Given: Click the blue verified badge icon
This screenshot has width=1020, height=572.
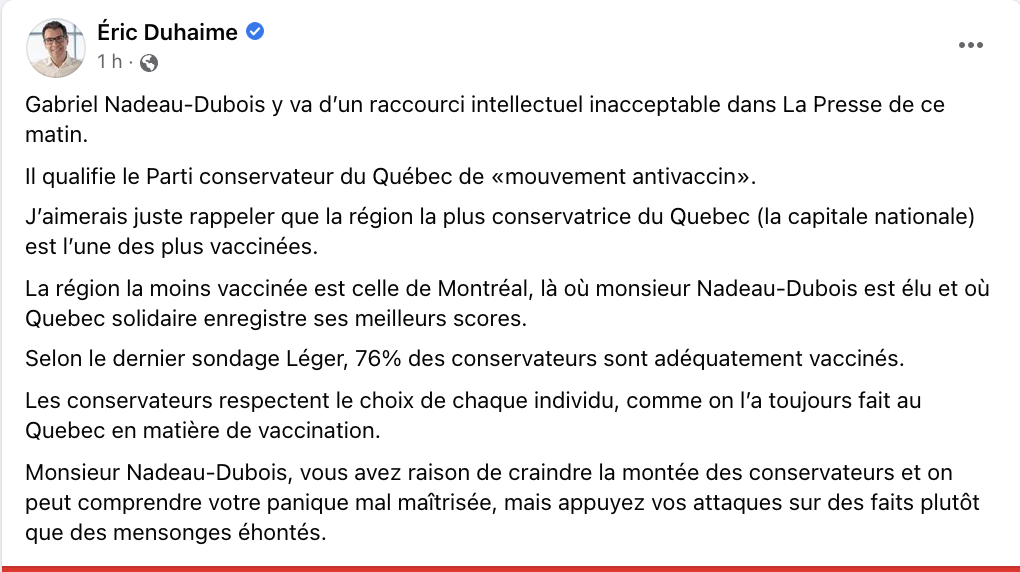Looking at the screenshot, I should (255, 31).
